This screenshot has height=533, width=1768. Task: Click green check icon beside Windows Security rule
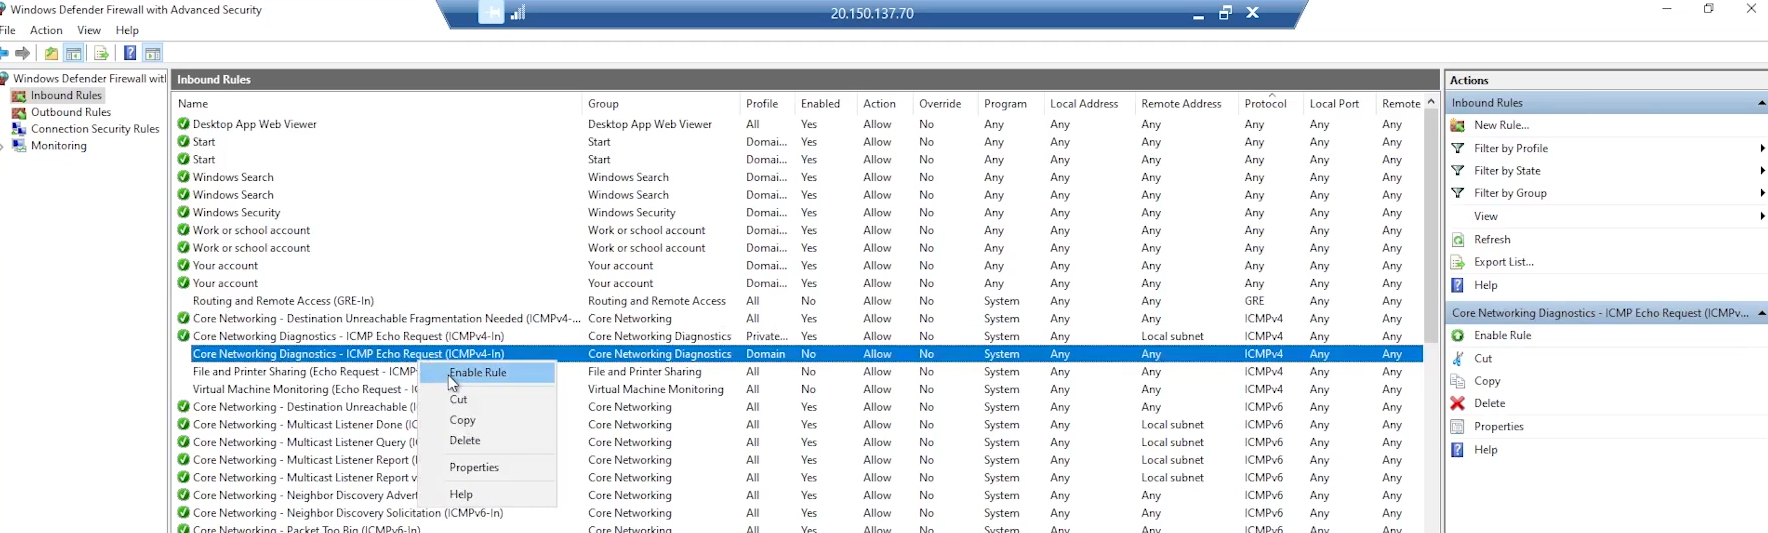point(183,213)
